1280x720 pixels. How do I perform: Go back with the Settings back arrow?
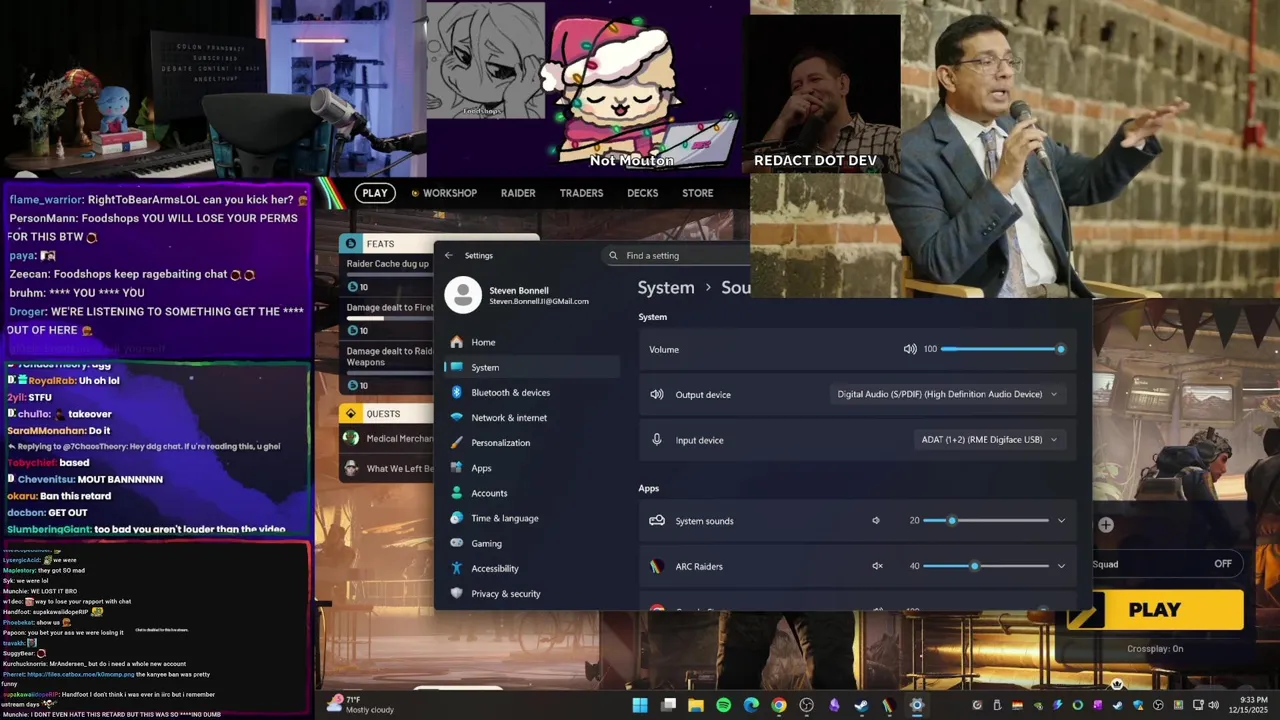coord(448,255)
